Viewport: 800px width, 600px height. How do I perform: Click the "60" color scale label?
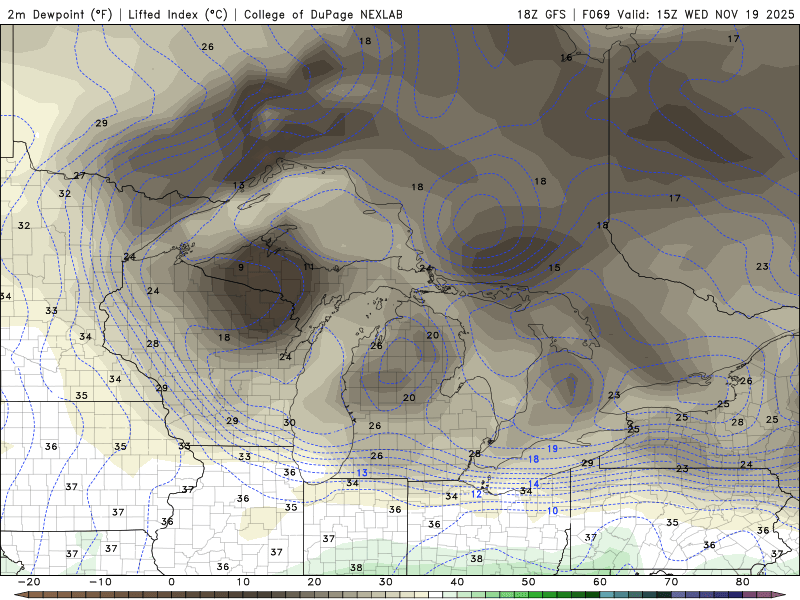(600, 582)
